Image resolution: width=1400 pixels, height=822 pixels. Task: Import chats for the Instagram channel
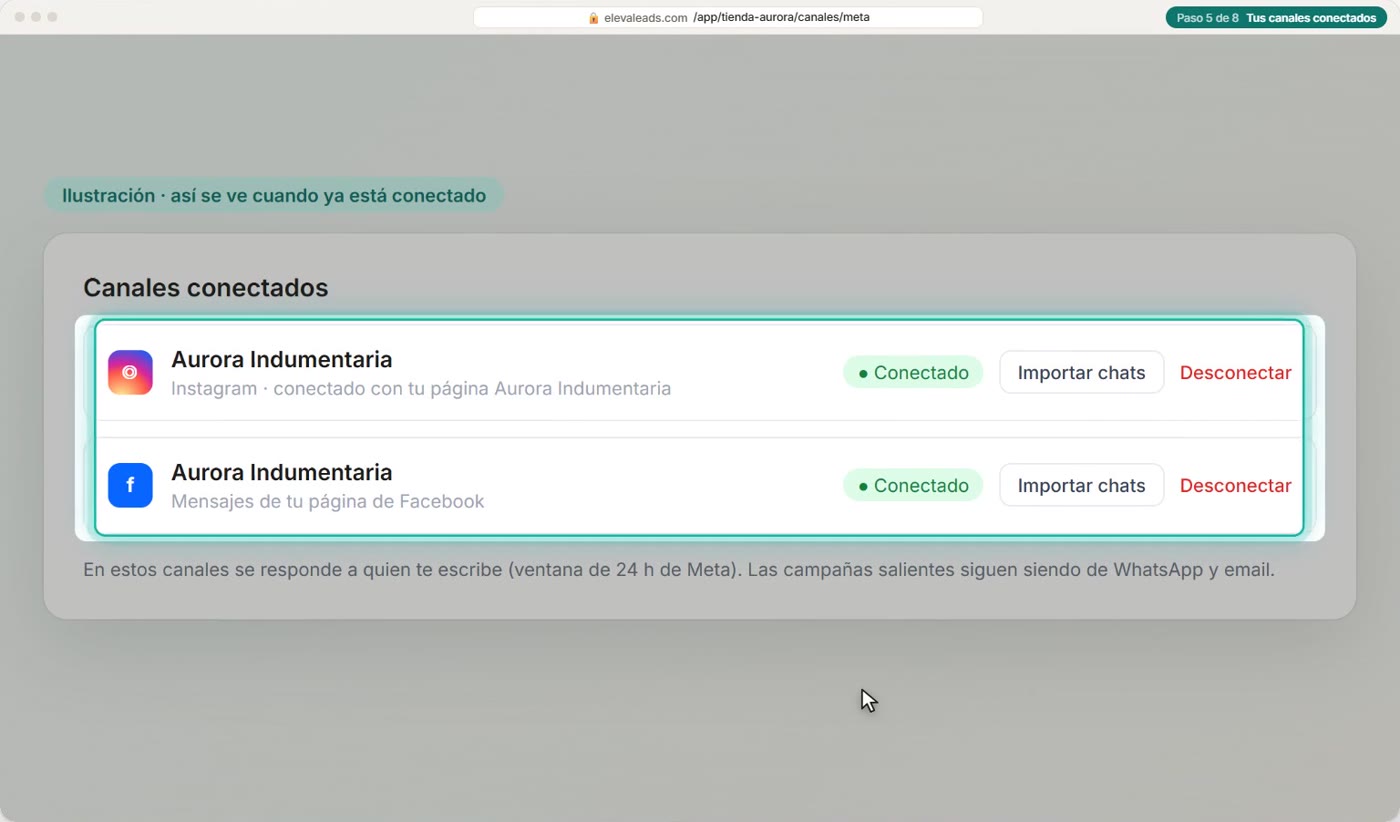point(1081,372)
